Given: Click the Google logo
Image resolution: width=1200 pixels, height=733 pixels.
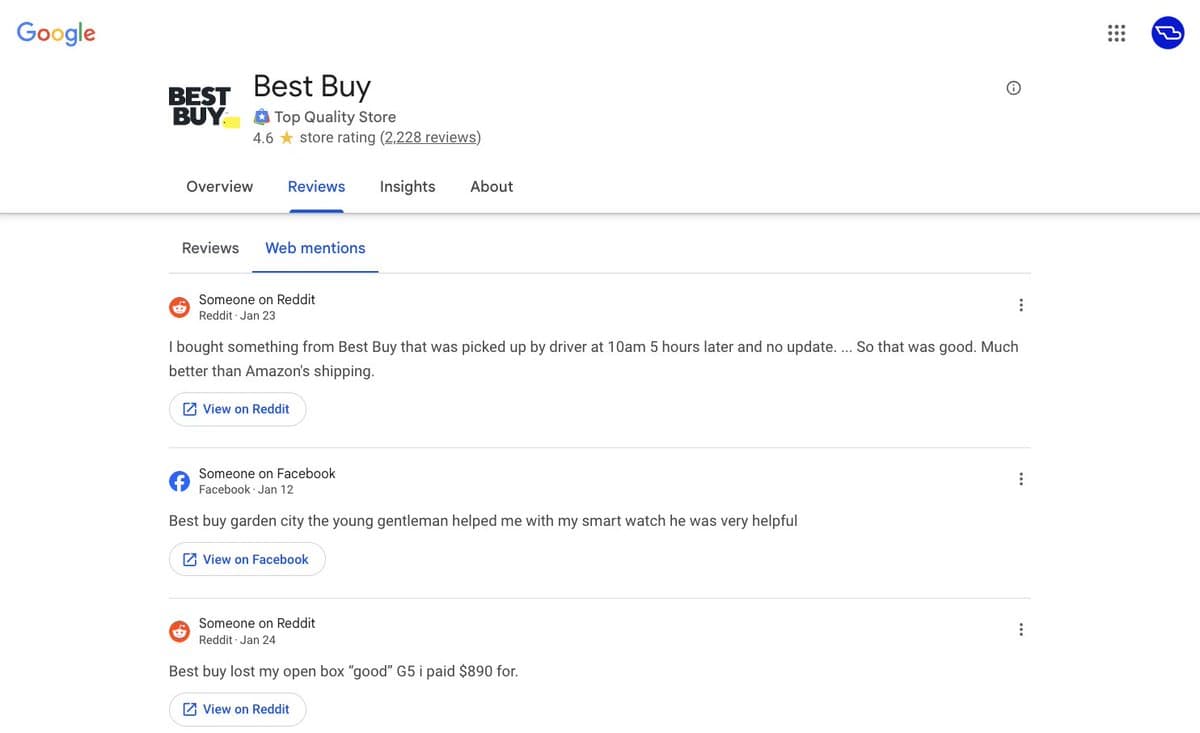Looking at the screenshot, I should [x=56, y=33].
